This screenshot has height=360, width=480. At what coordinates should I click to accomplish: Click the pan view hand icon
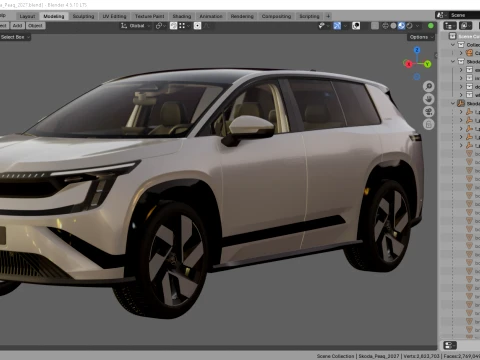[429, 99]
